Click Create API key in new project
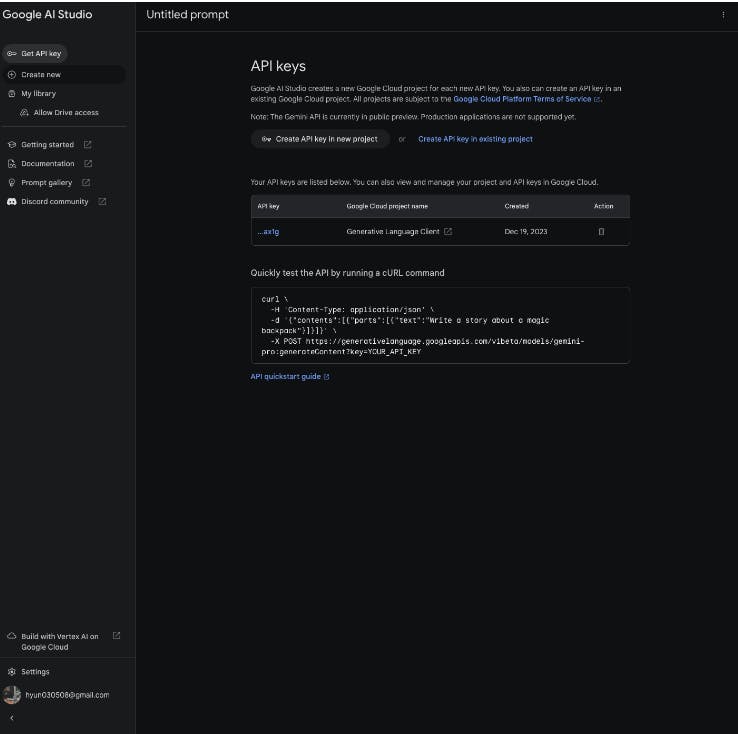Image resolution: width=738 pixels, height=734 pixels. pos(320,139)
